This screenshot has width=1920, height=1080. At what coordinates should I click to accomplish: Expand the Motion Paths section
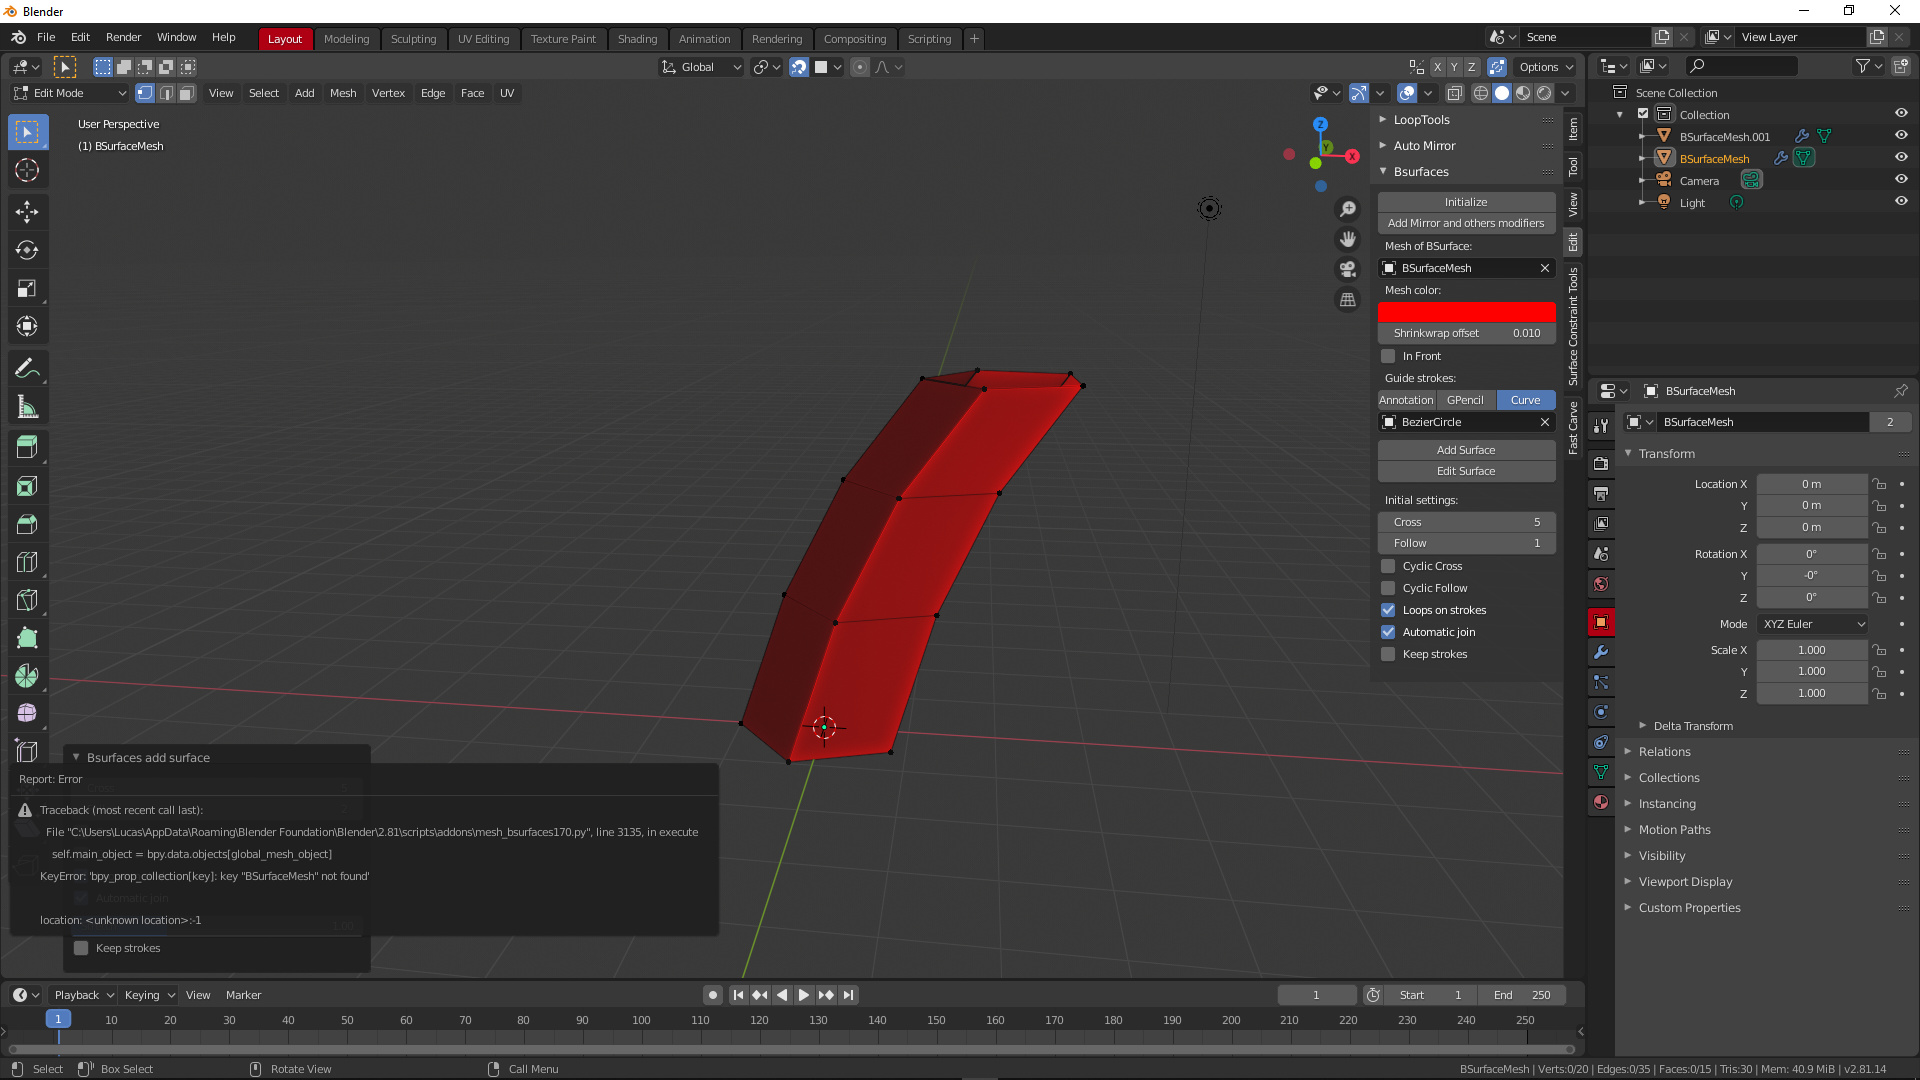click(x=1675, y=829)
